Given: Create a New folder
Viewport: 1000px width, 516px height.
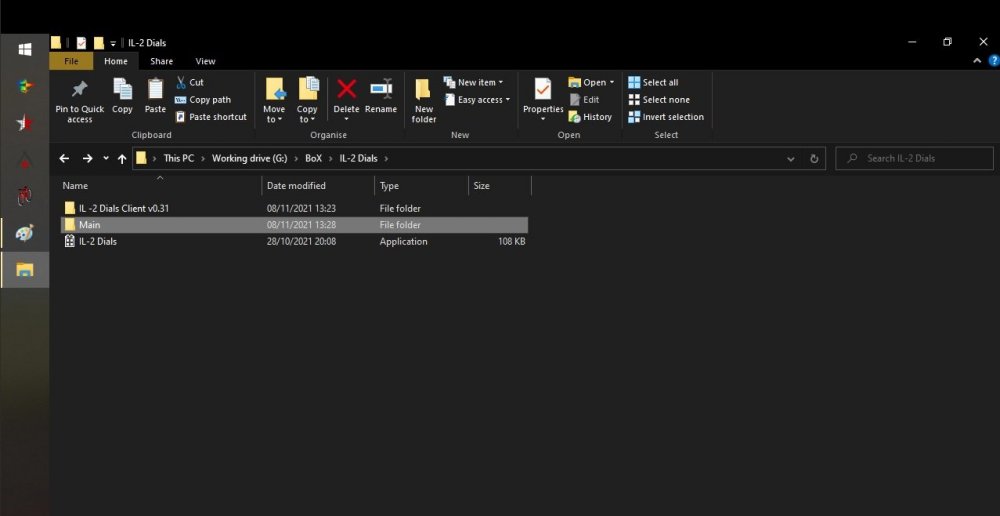Looking at the screenshot, I should coord(423,101).
